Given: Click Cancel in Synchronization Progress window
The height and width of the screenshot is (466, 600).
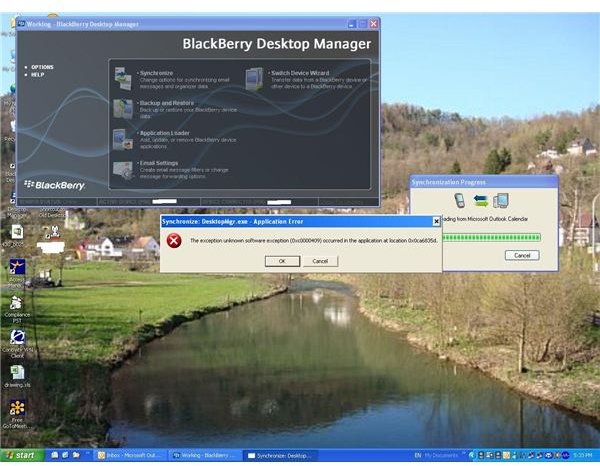Looking at the screenshot, I should tap(522, 255).
